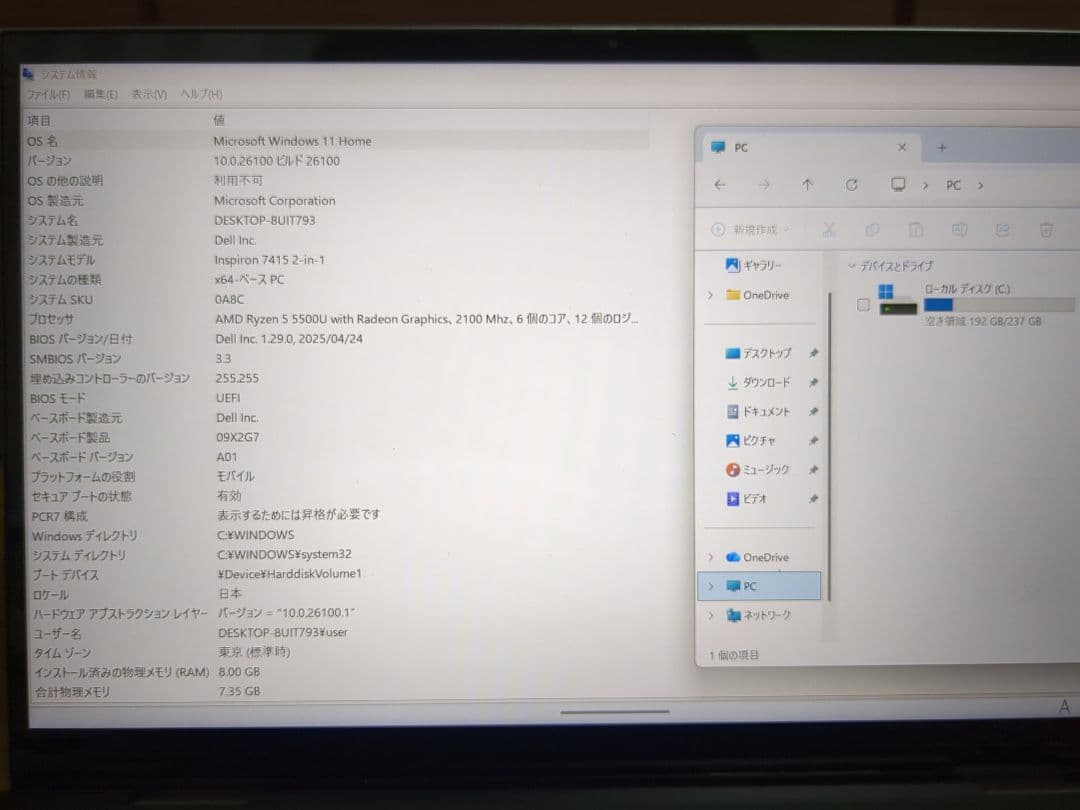Select the PC tab in File Explorer

(x=740, y=147)
